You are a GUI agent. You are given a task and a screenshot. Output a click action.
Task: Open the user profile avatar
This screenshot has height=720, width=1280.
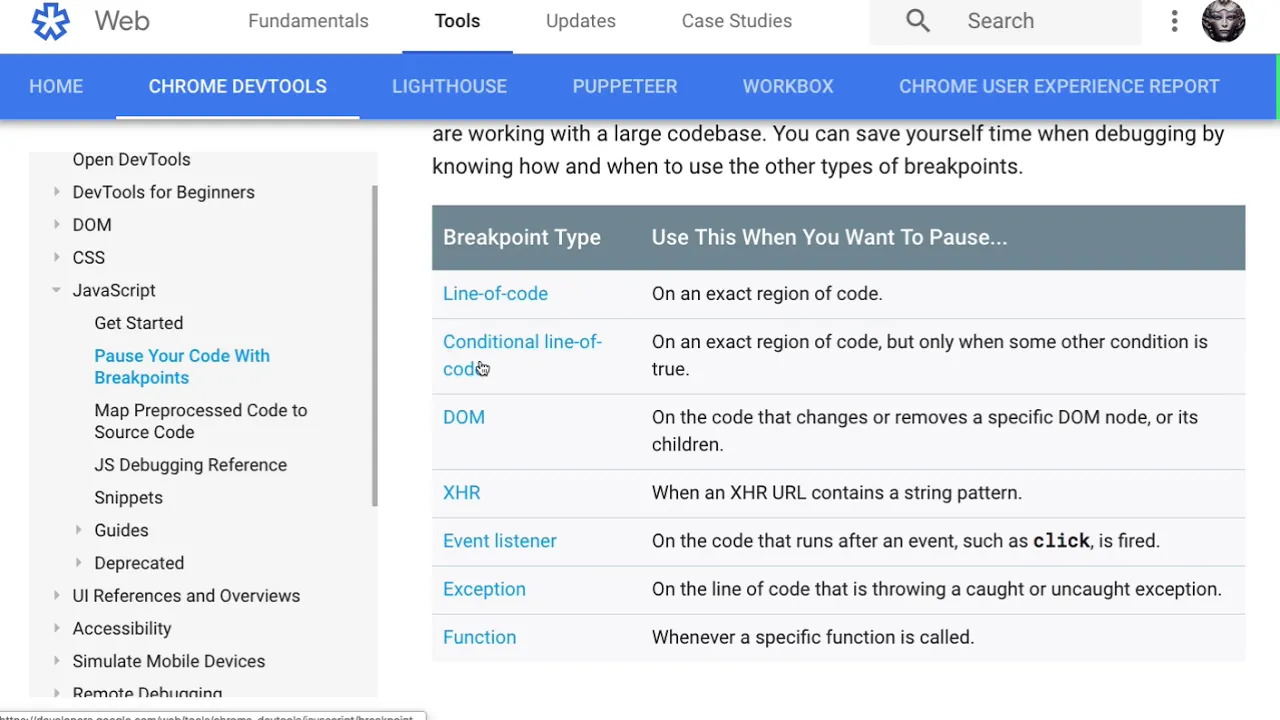pos(1223,21)
